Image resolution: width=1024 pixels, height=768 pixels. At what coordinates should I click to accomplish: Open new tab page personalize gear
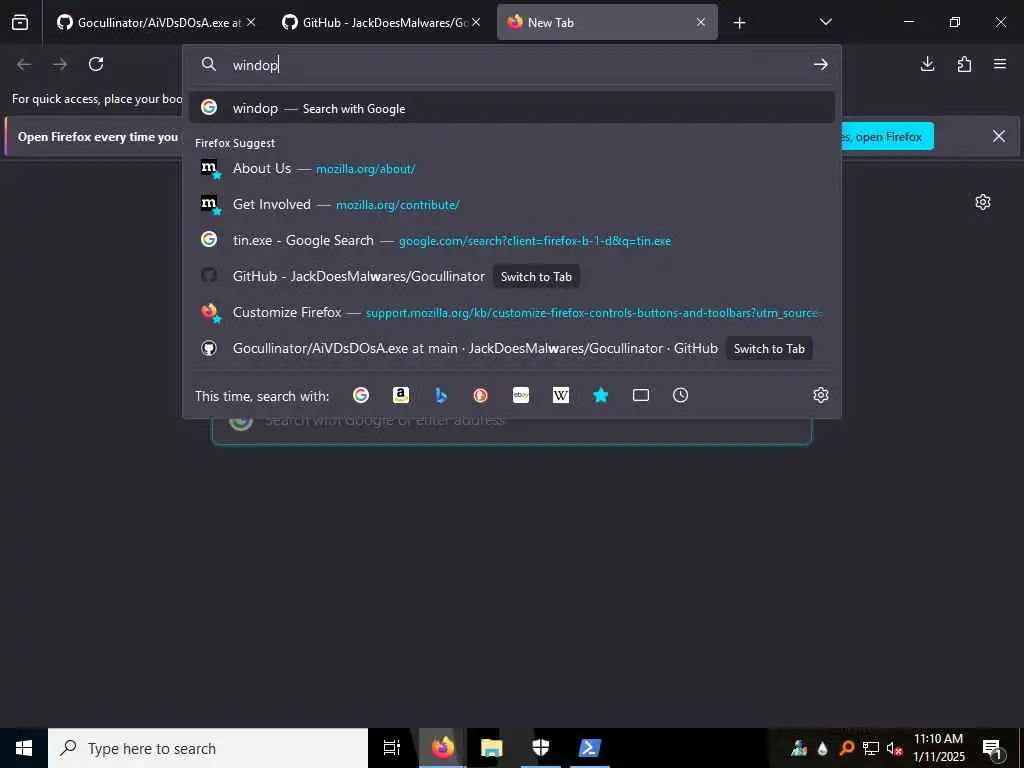pyautogui.click(x=983, y=202)
